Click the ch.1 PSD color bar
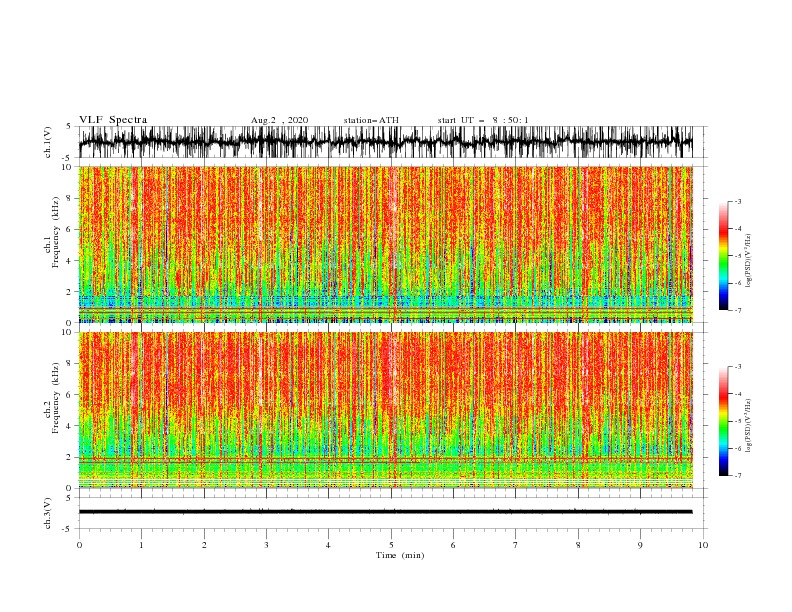Viewport: 792px width, 612px height. click(723, 256)
